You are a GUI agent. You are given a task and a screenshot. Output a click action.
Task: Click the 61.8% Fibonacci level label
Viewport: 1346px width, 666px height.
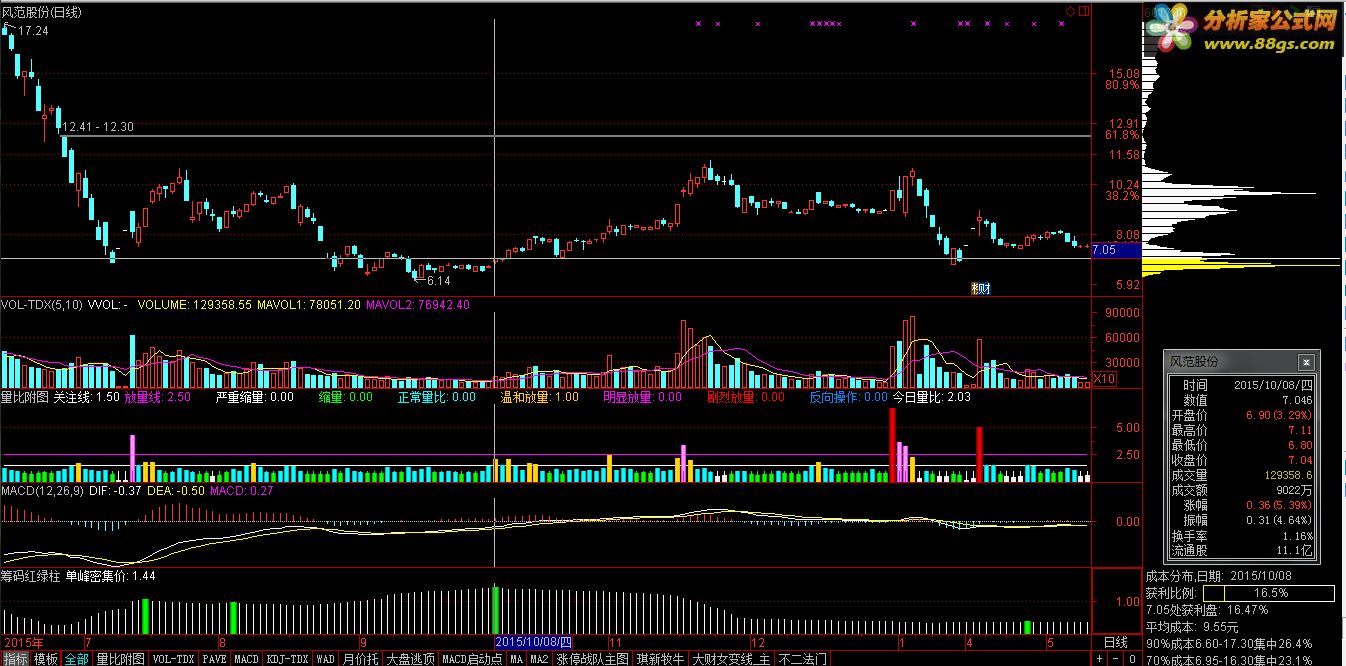(1122, 134)
